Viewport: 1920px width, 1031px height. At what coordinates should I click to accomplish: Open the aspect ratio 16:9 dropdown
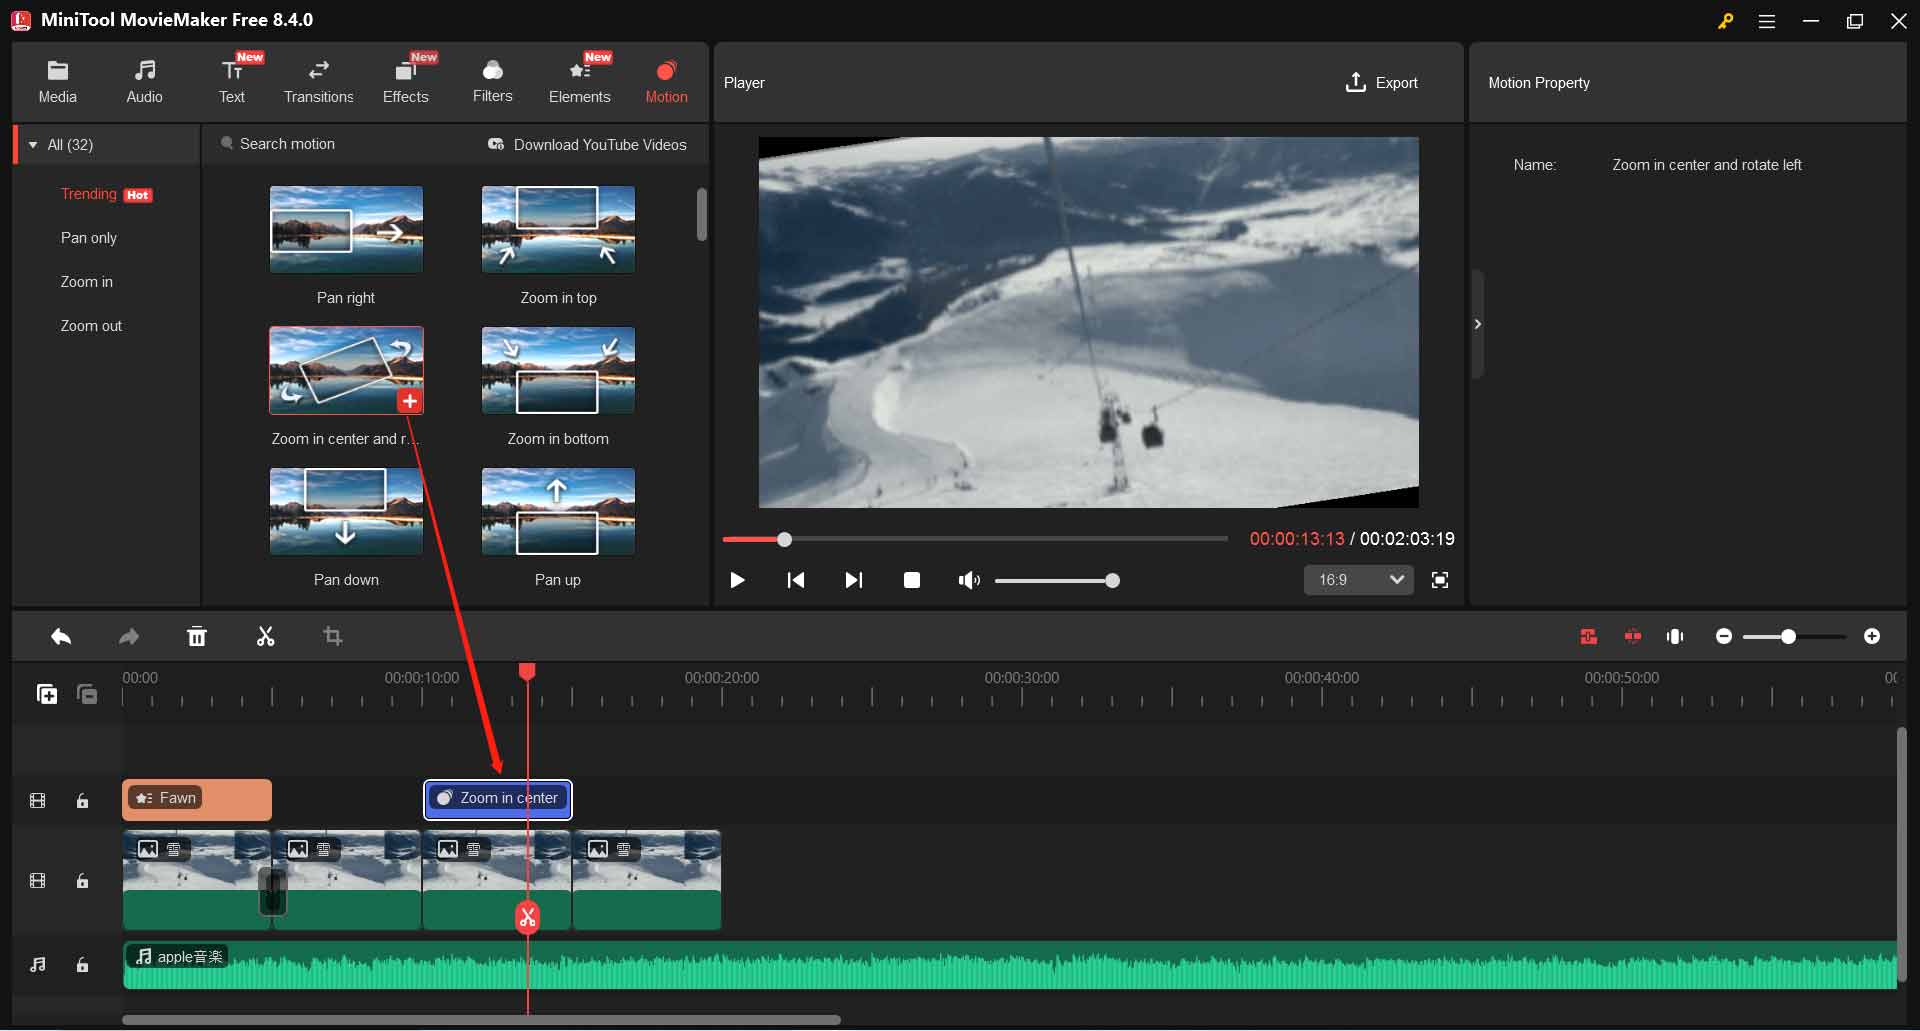[1358, 580]
